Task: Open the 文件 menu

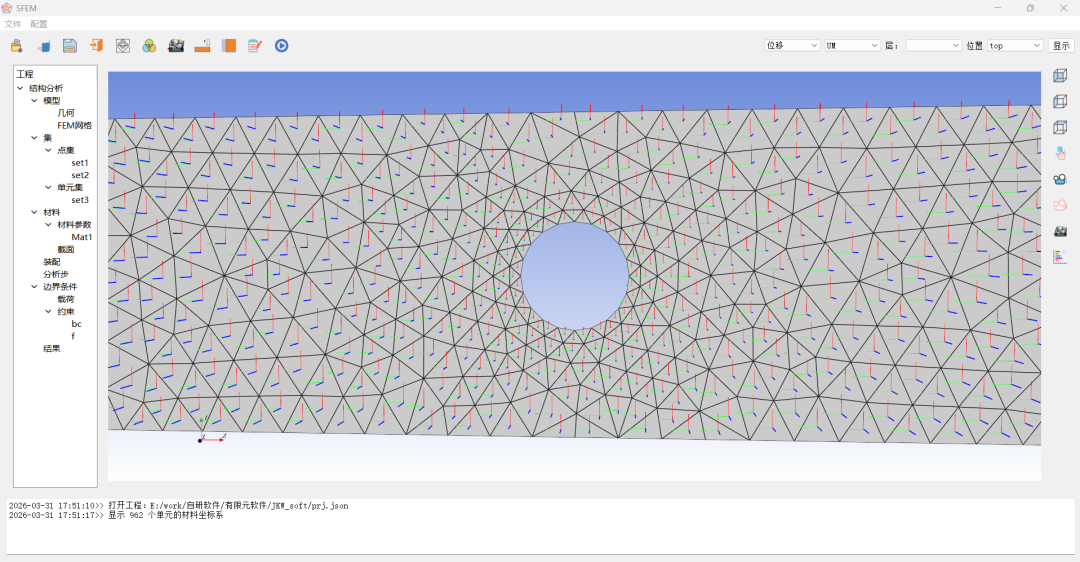Action: pyautogui.click(x=12, y=24)
